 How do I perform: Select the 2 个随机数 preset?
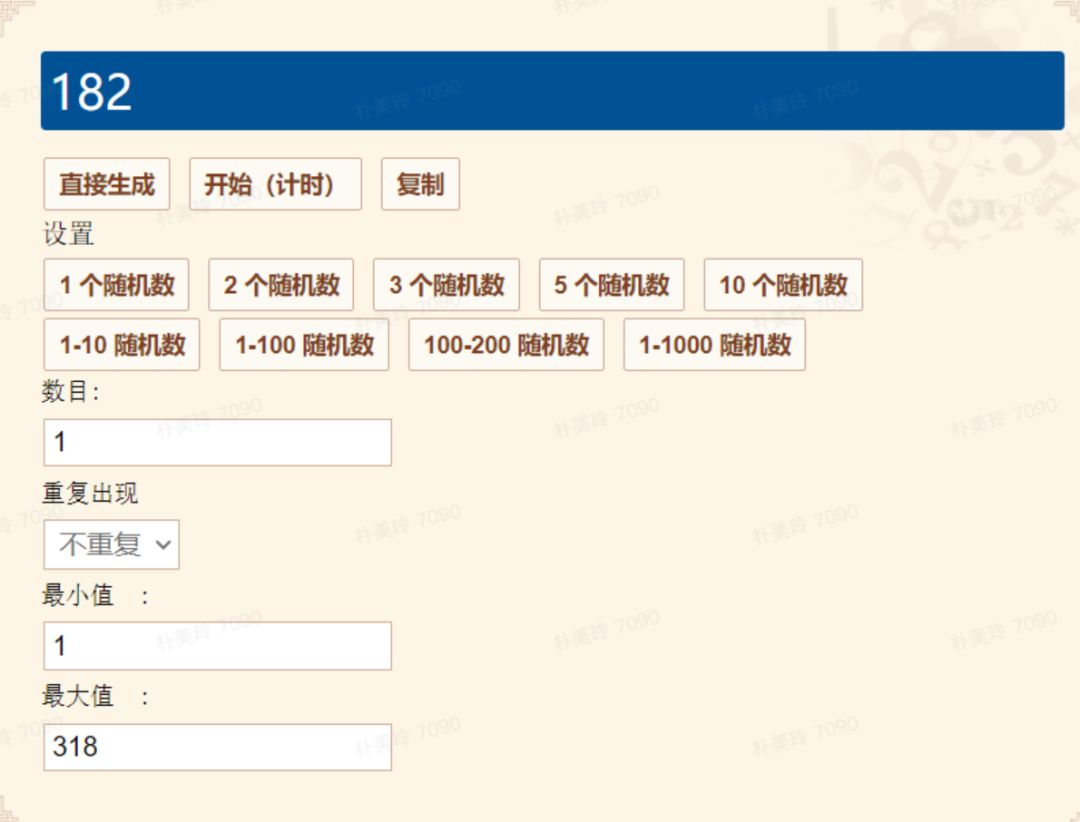pos(281,285)
